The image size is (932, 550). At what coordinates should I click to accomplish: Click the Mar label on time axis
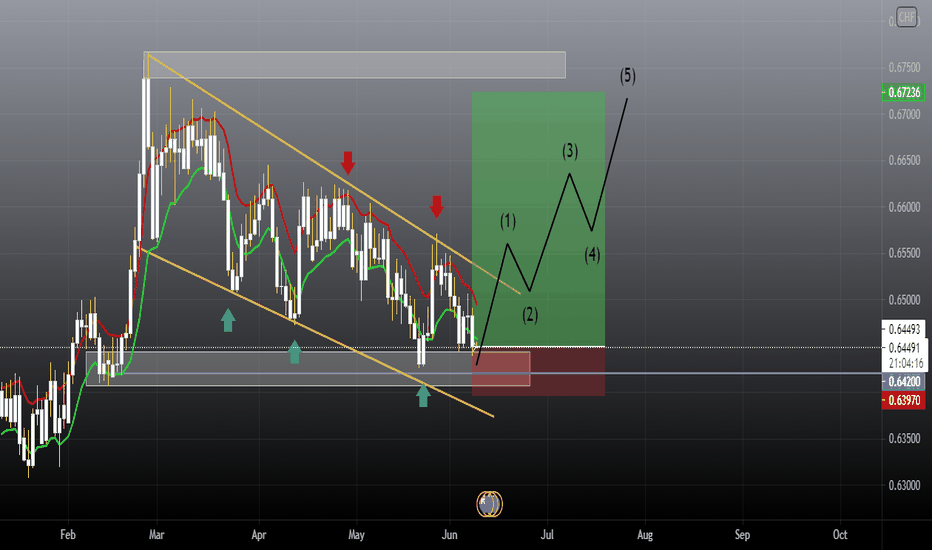coord(156,535)
